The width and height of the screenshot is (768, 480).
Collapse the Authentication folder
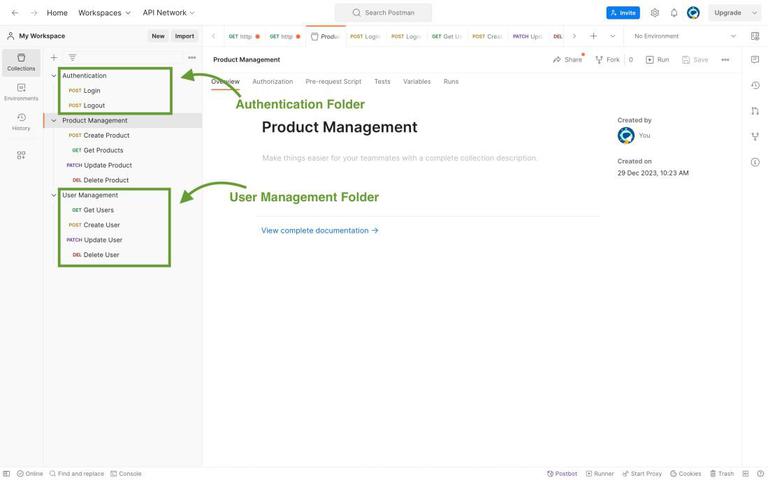[x=54, y=76]
